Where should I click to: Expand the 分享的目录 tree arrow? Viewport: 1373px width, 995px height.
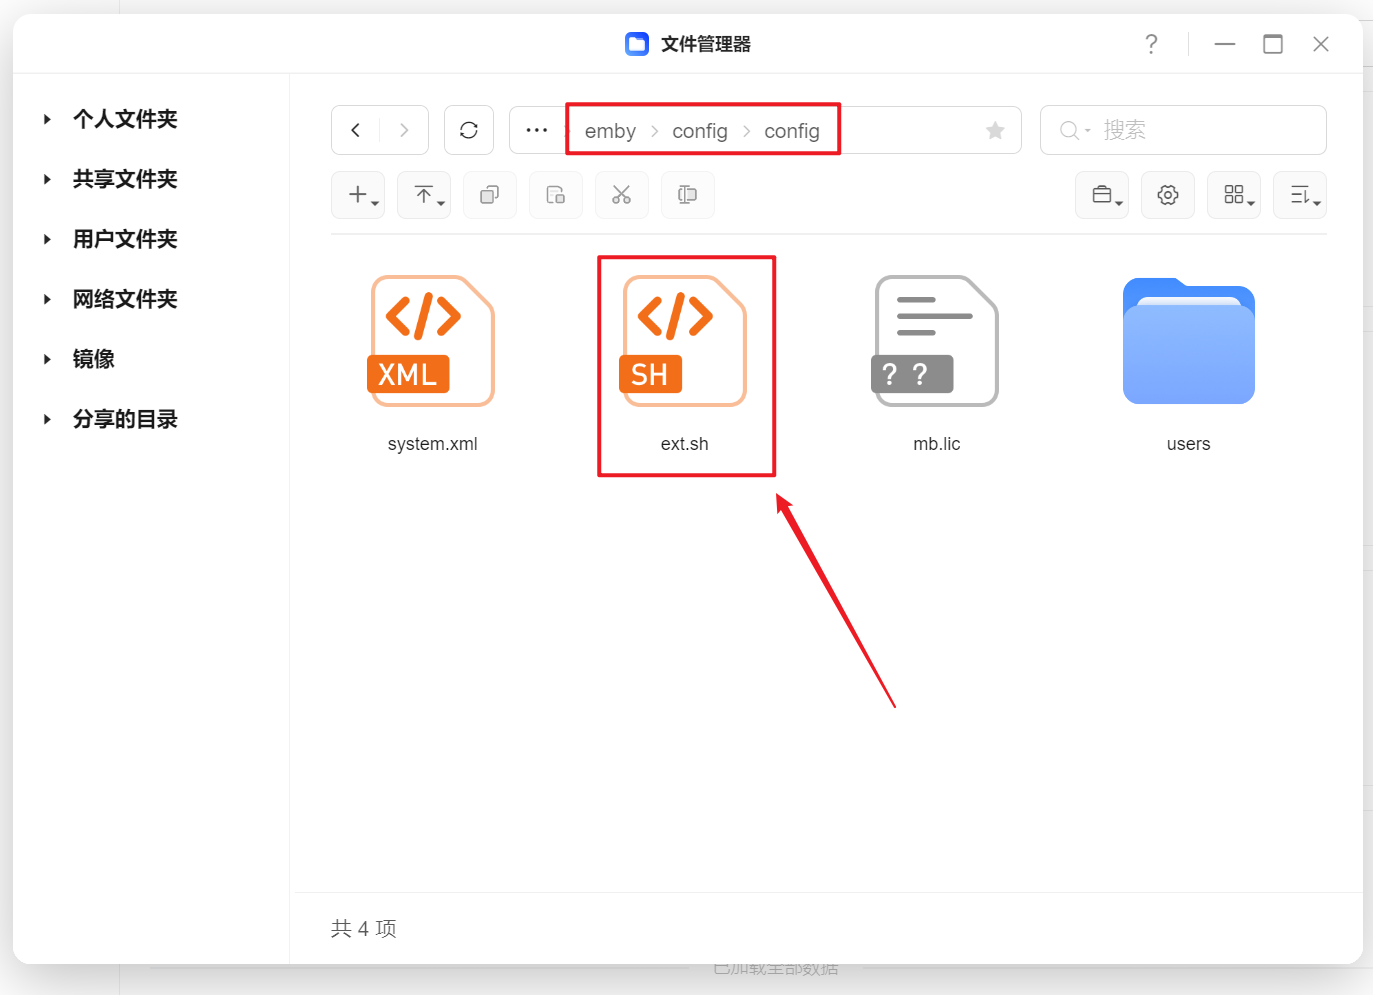coord(47,419)
